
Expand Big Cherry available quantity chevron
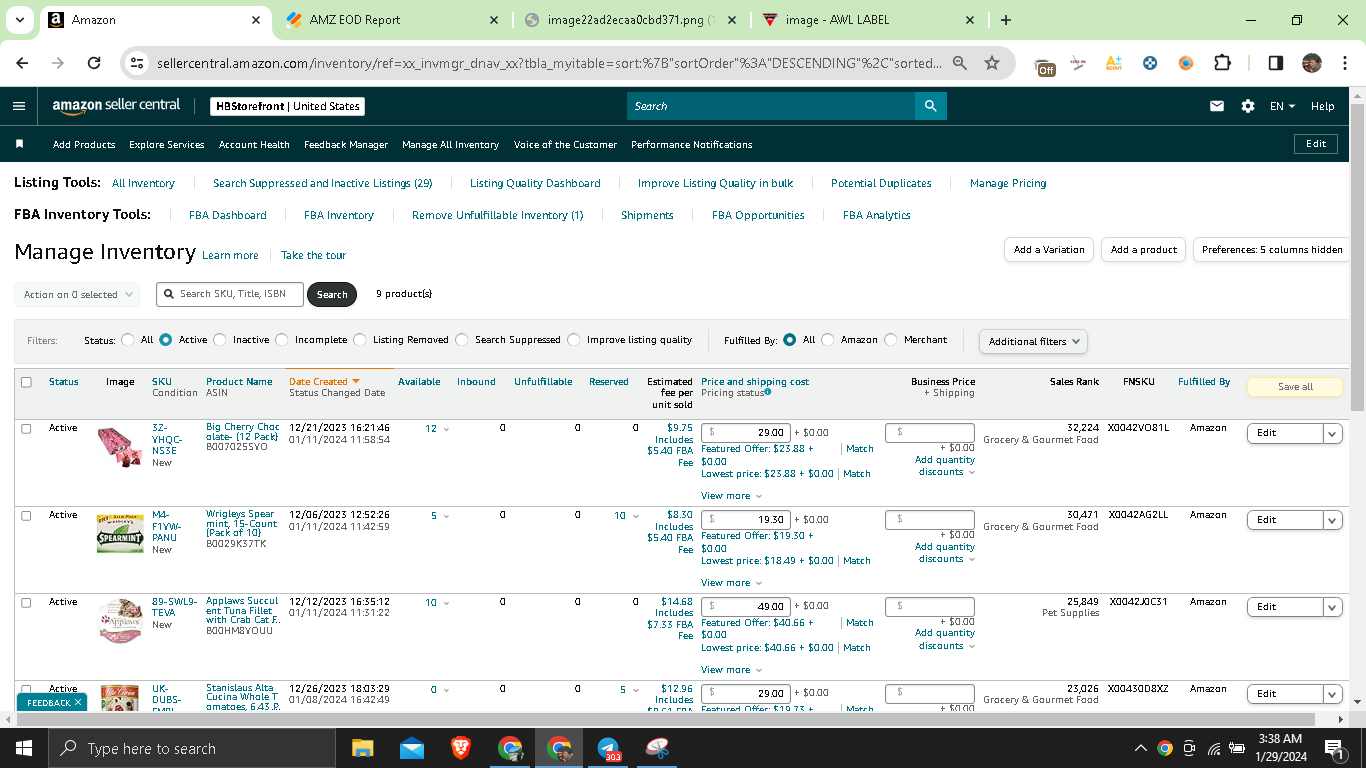(x=446, y=429)
